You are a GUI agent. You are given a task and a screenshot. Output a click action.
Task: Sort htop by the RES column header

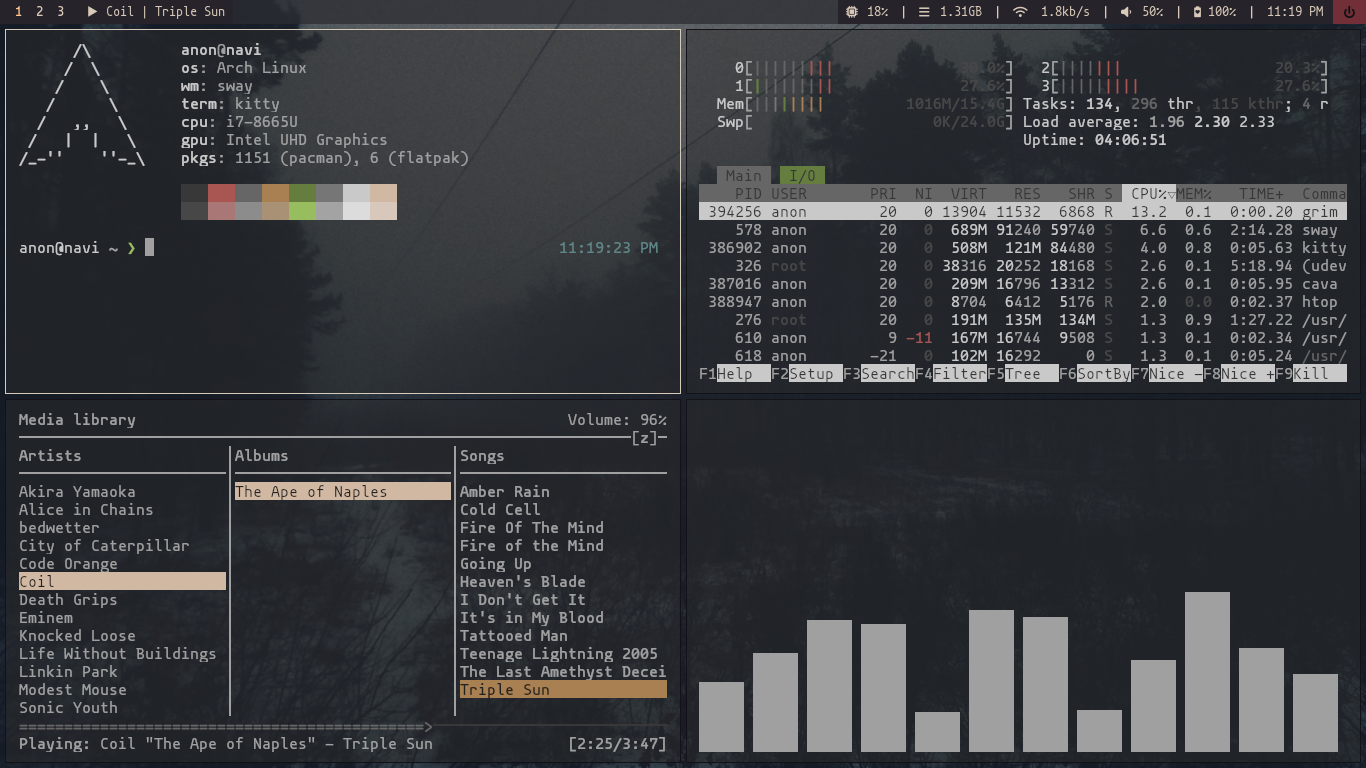1027,194
